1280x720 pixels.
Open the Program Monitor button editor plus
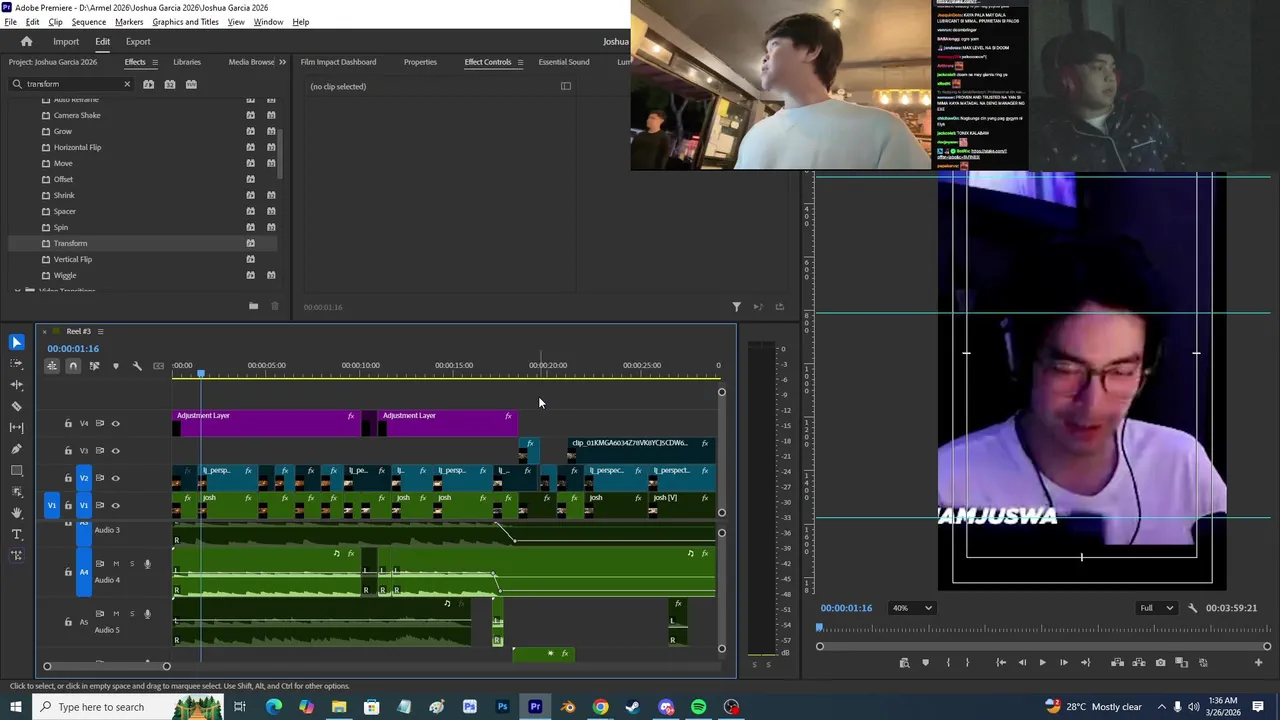(x=1258, y=662)
